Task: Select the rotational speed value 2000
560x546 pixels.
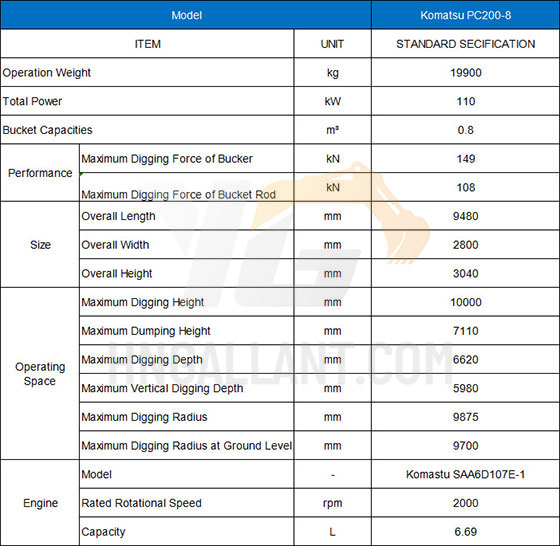Action: 466,503
